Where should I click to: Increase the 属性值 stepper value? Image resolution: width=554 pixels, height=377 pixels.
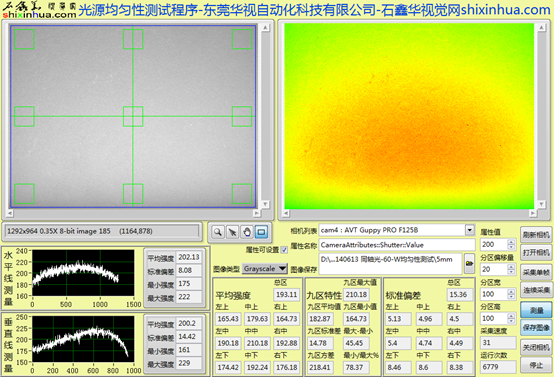pyautogui.click(x=511, y=242)
